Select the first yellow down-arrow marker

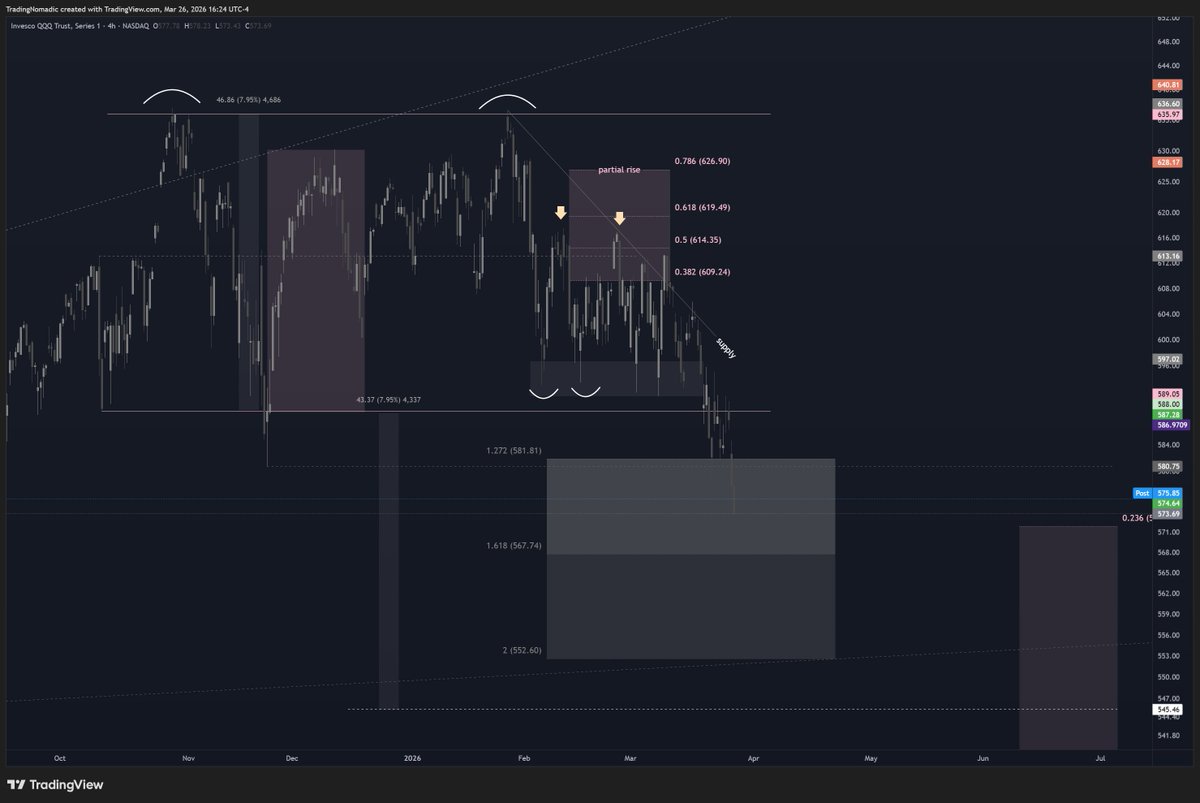point(561,212)
